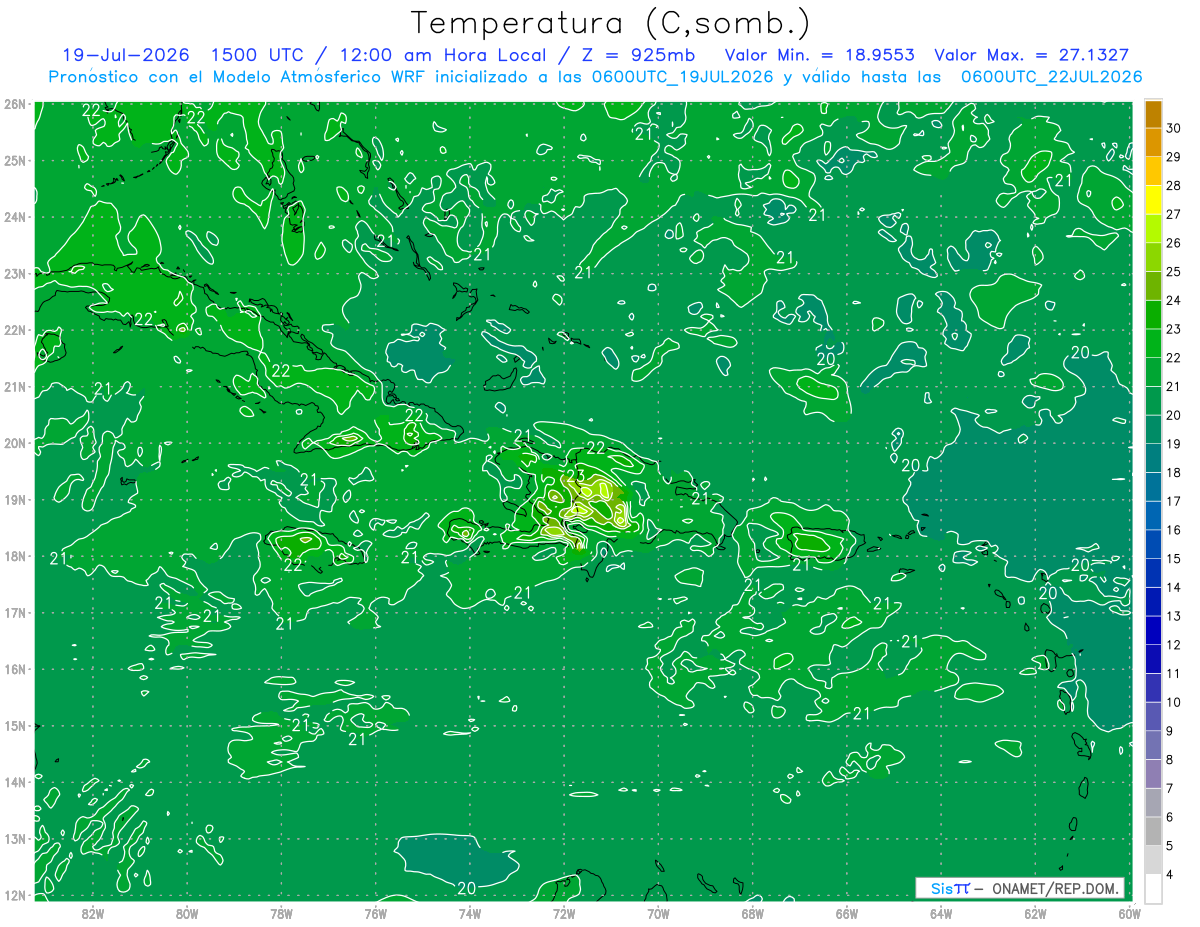Click the '76W' longitude axis label
This screenshot has height=927, width=1200.
[x=376, y=914]
